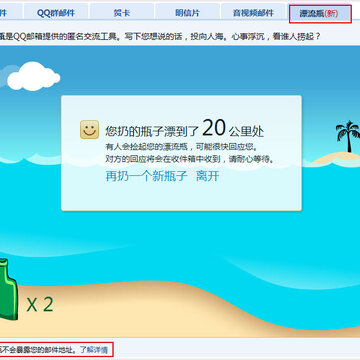Viewport: 360px width, 360px height.
Task: Open the 了解详情 link
Action: [94, 350]
